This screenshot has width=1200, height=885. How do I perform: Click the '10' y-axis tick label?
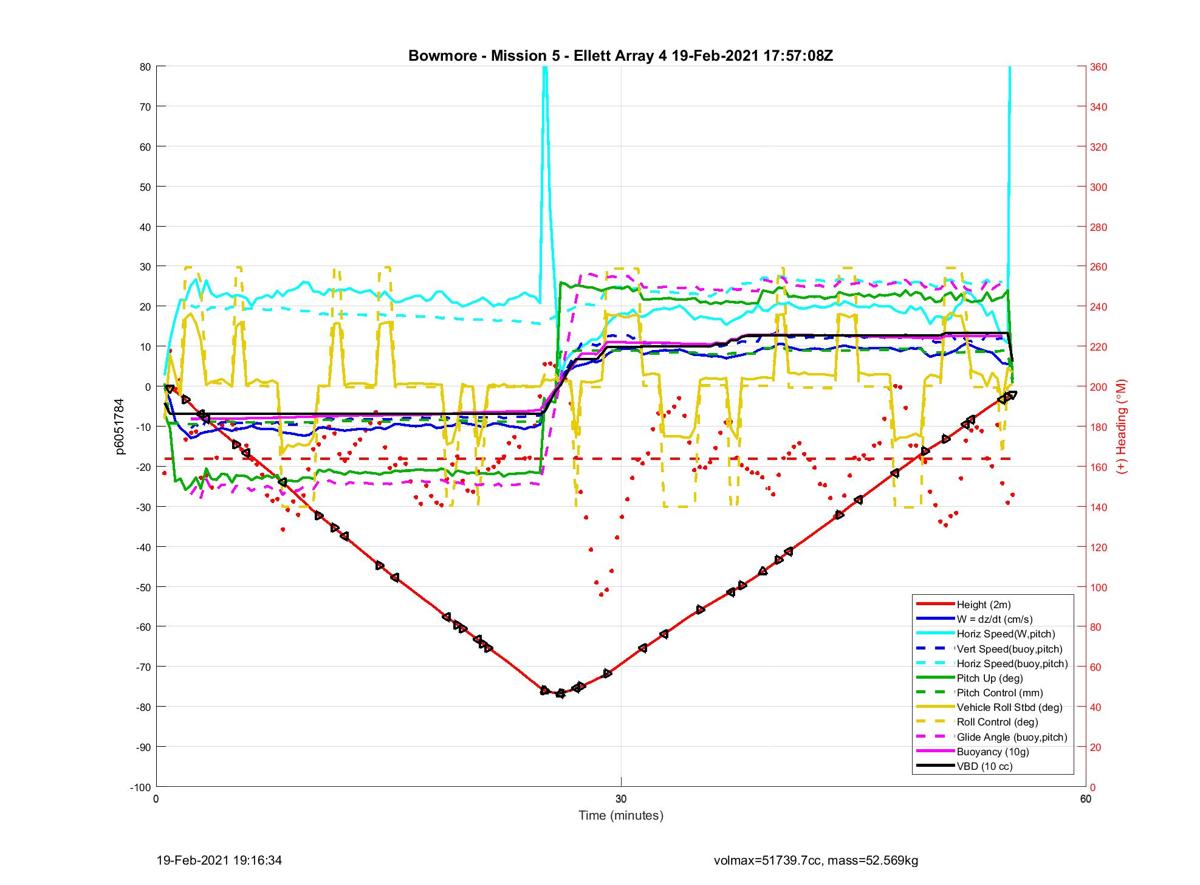pyautogui.click(x=145, y=347)
